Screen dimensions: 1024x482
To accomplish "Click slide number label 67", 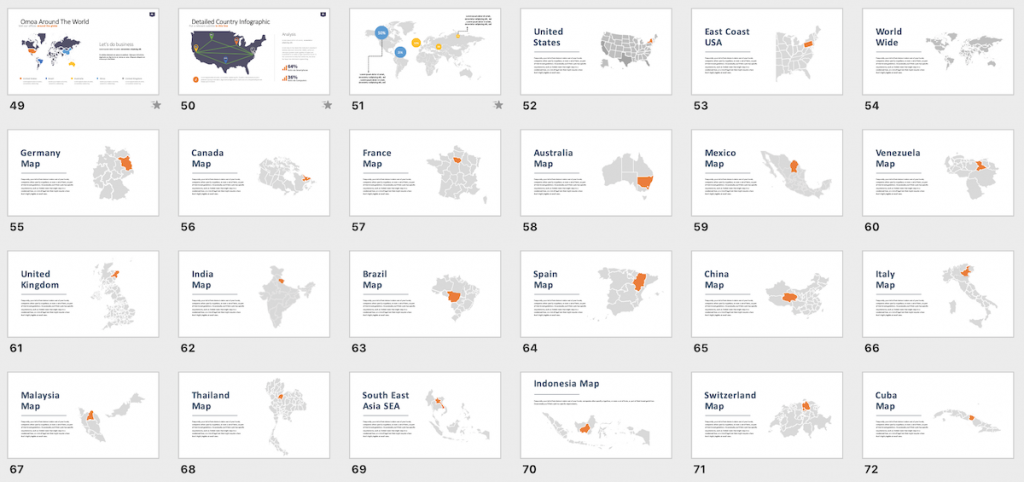I will point(16,470).
